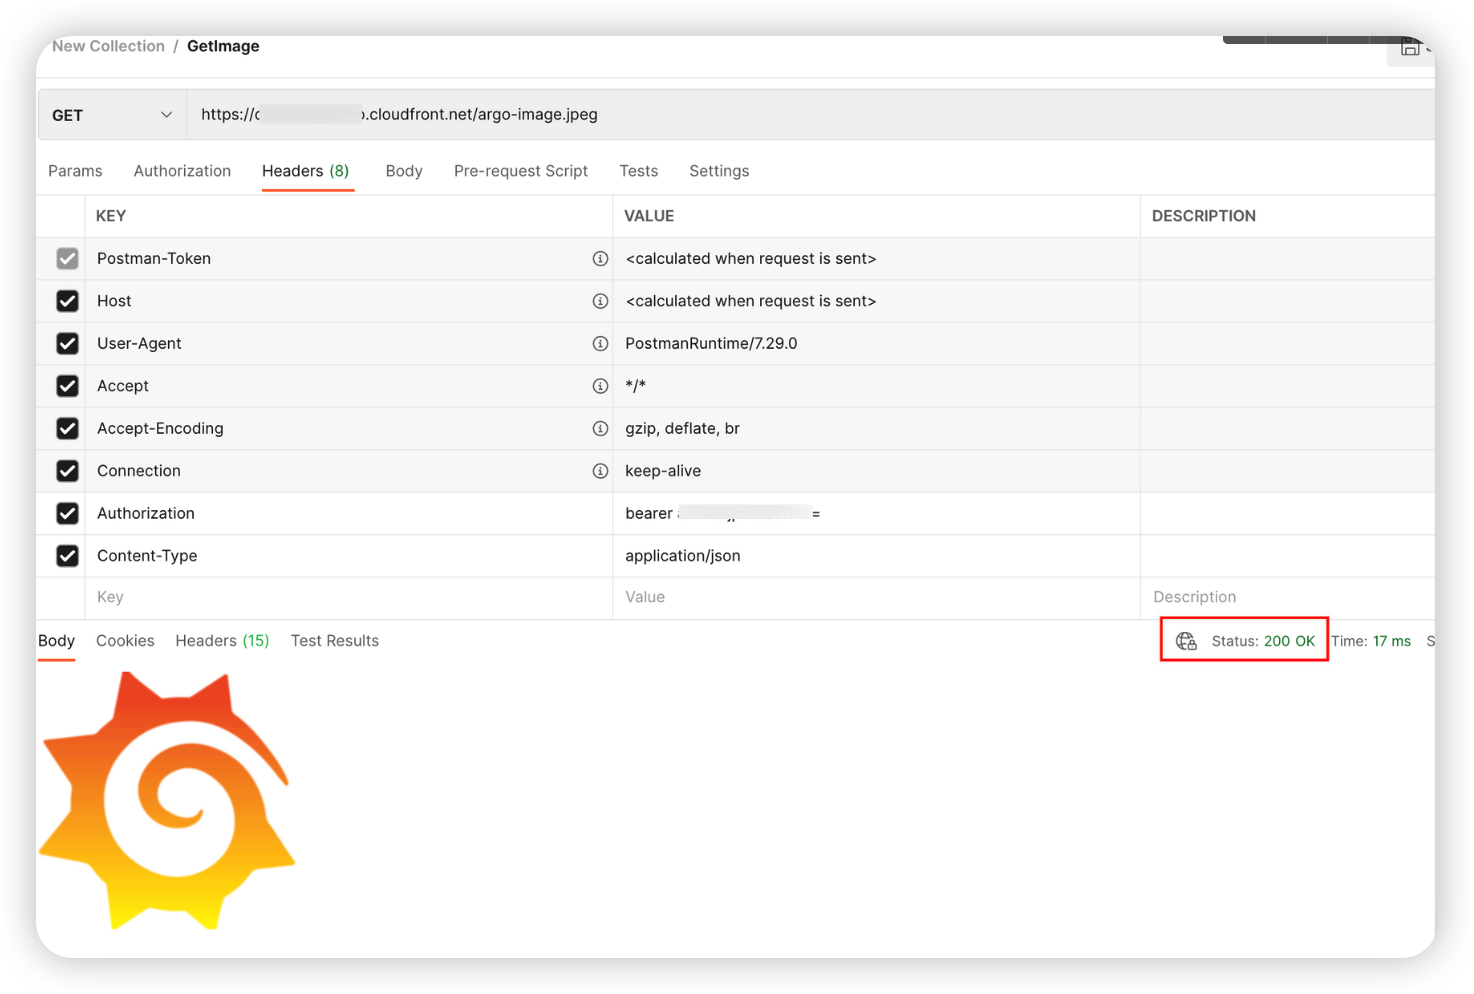
Task: Click the keep-alive value cell
Action: [876, 471]
